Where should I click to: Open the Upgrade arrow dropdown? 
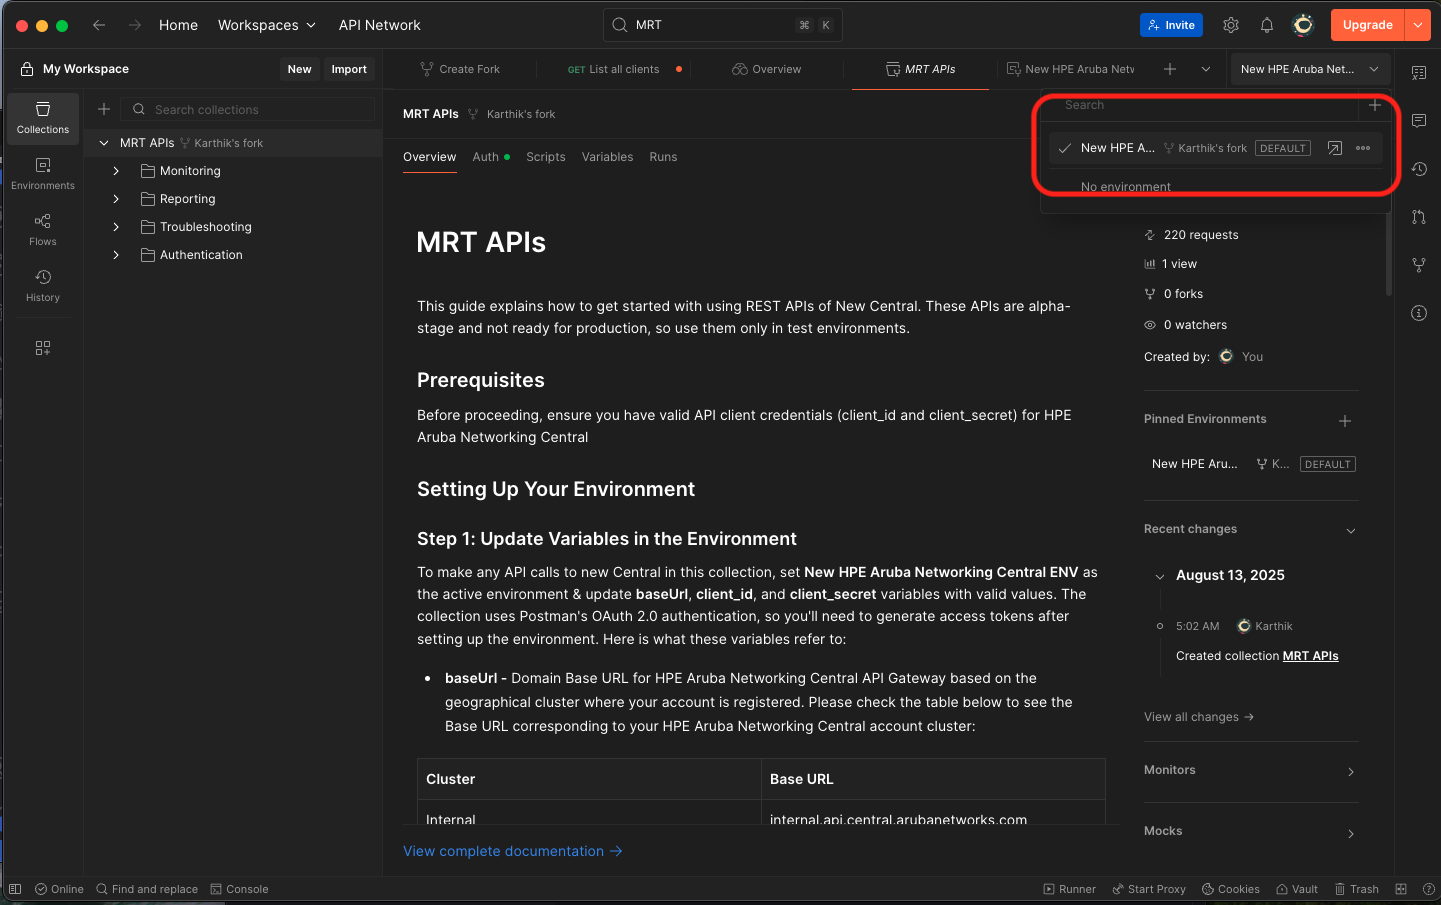(x=1418, y=25)
